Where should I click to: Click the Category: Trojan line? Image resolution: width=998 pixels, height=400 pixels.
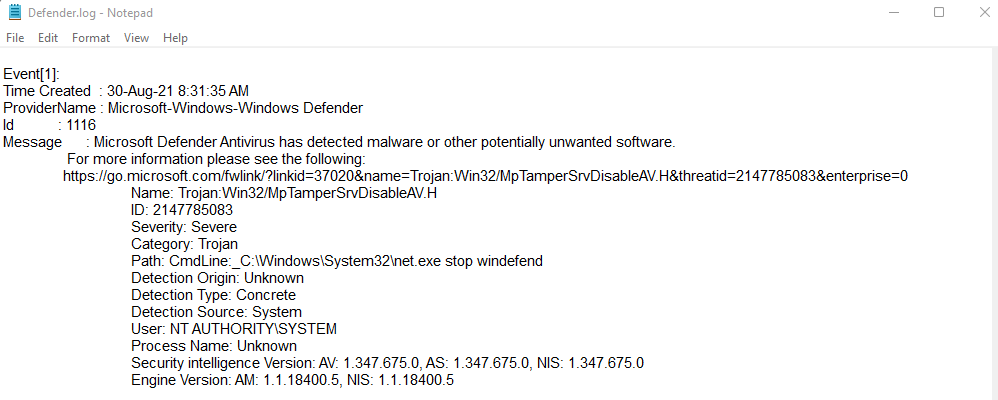pos(184,244)
